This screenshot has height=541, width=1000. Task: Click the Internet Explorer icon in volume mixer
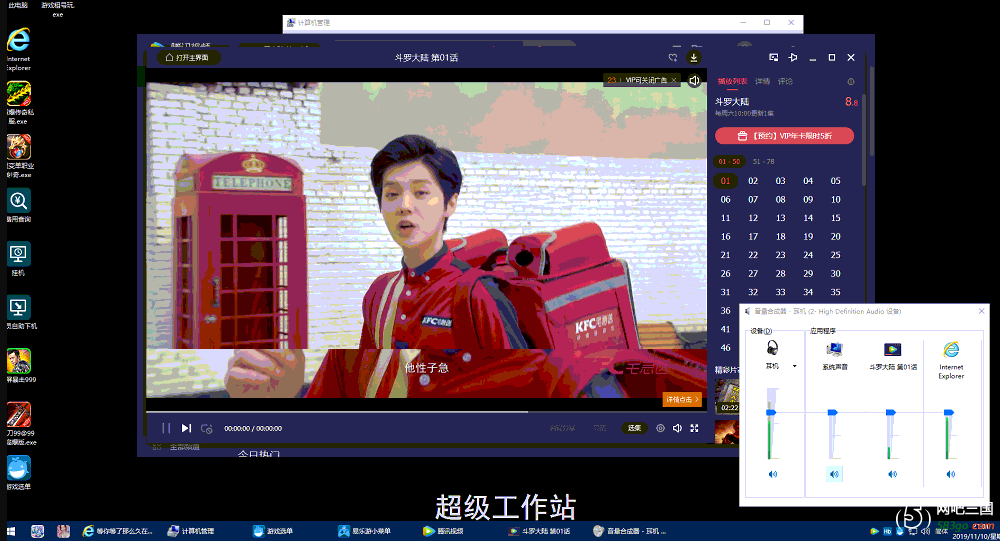(951, 349)
